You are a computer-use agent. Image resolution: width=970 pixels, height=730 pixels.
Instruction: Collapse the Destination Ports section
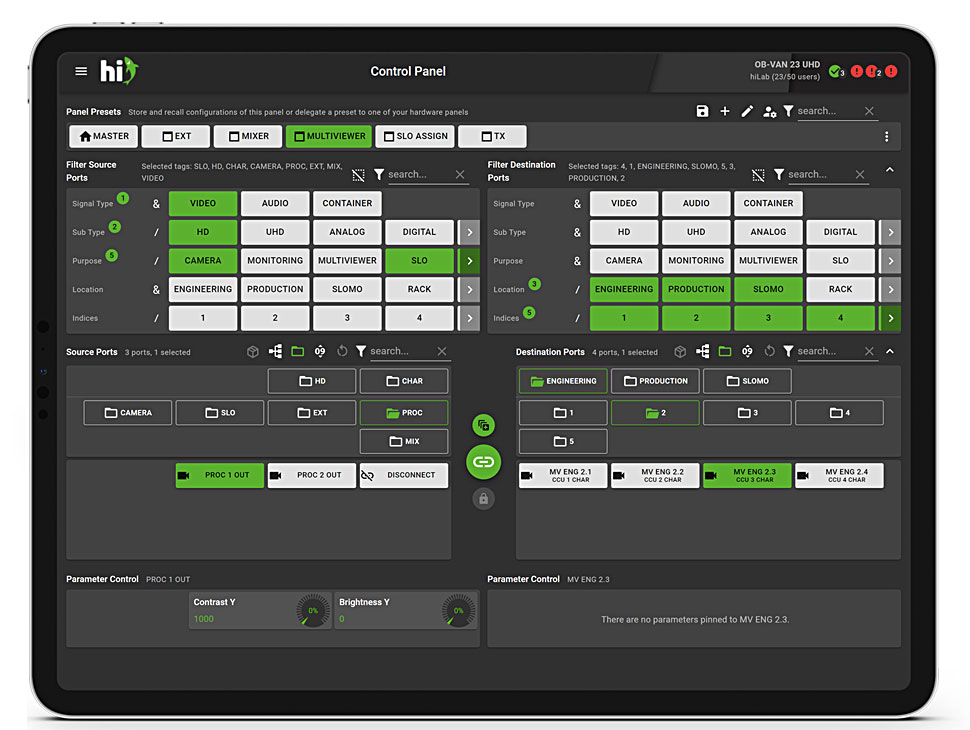tap(890, 351)
